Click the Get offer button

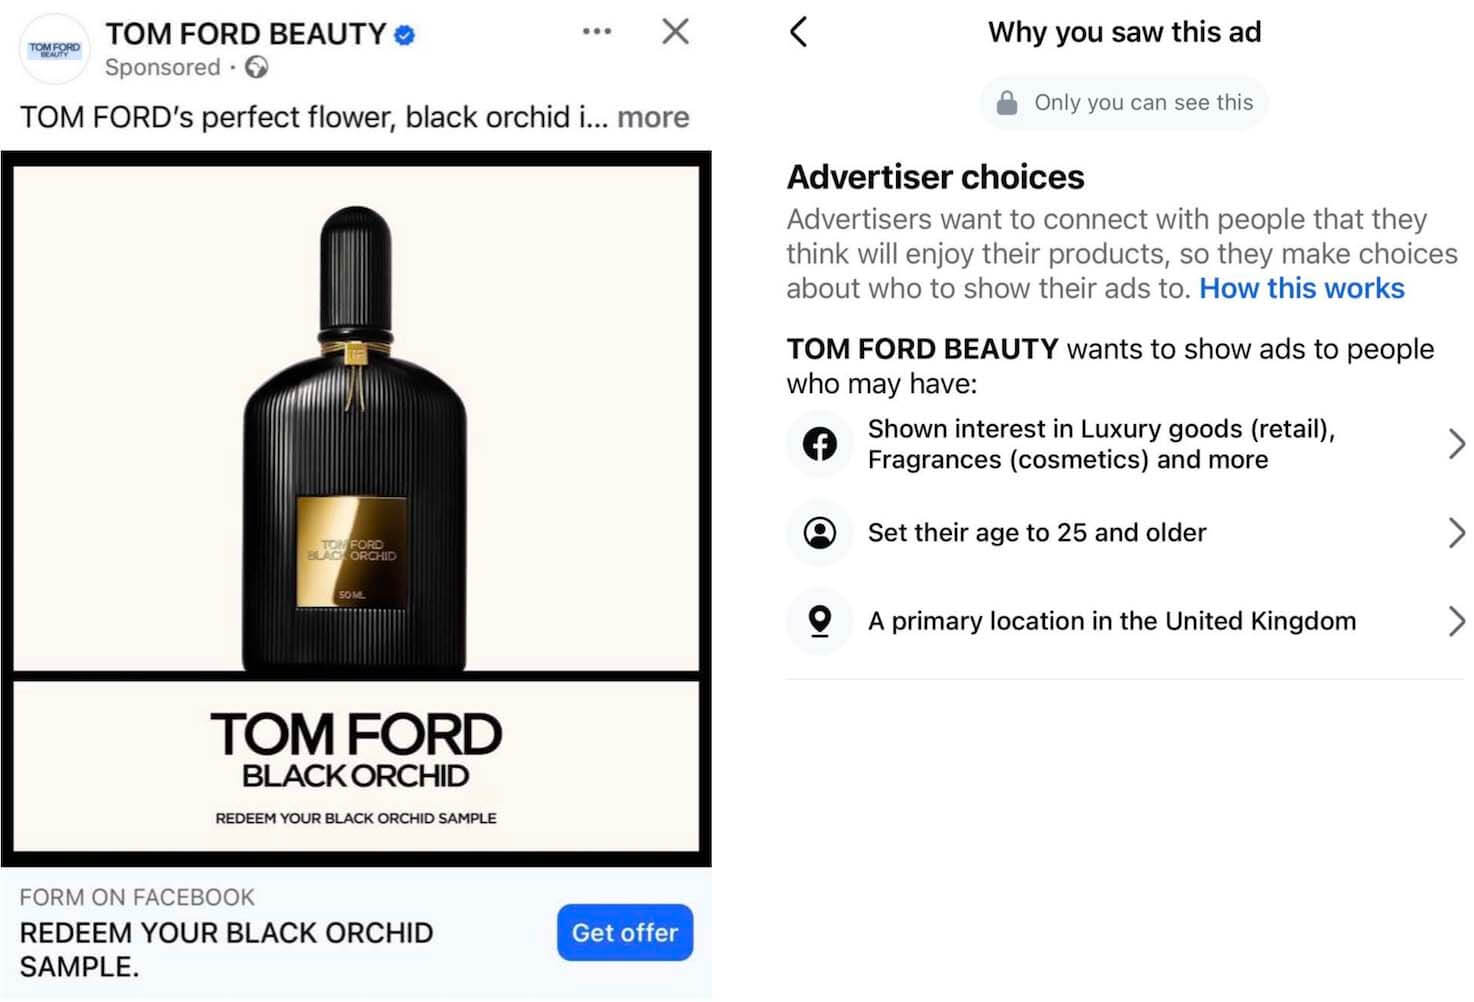(x=624, y=932)
